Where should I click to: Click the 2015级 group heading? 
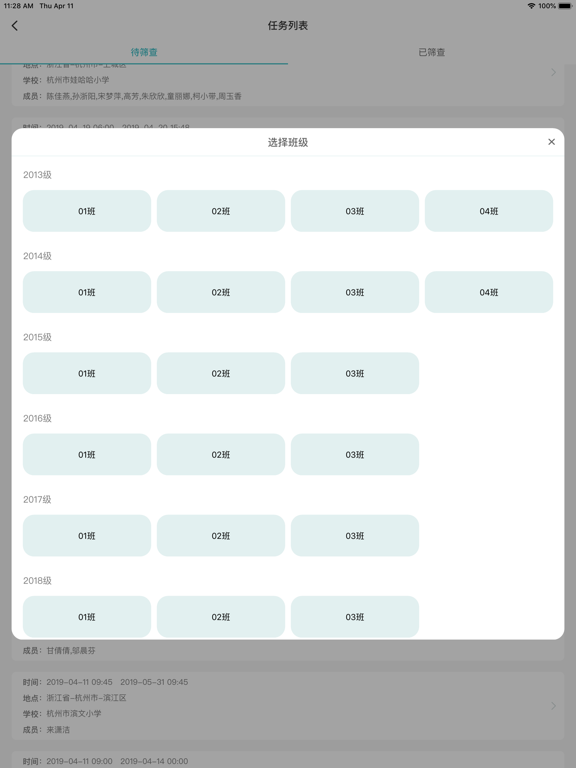click(37, 337)
